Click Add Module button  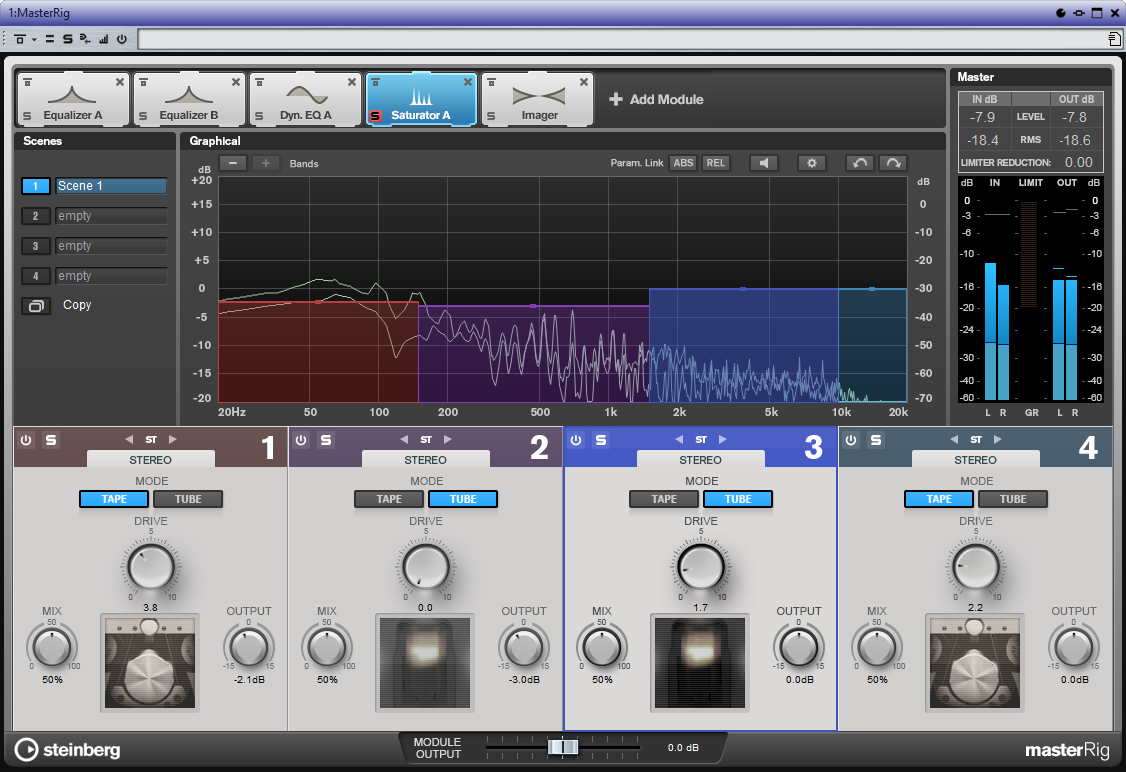(656, 100)
